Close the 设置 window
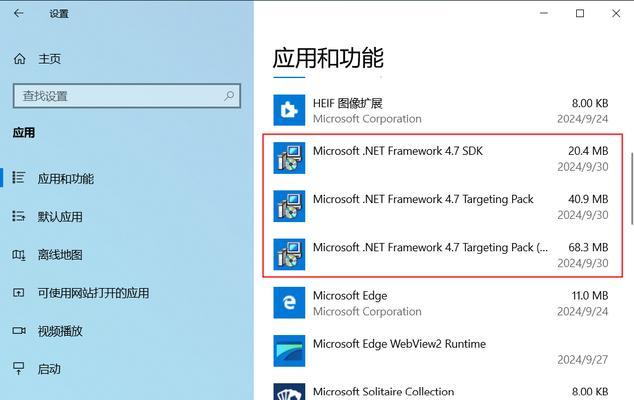This screenshot has width=634, height=400. pos(616,13)
